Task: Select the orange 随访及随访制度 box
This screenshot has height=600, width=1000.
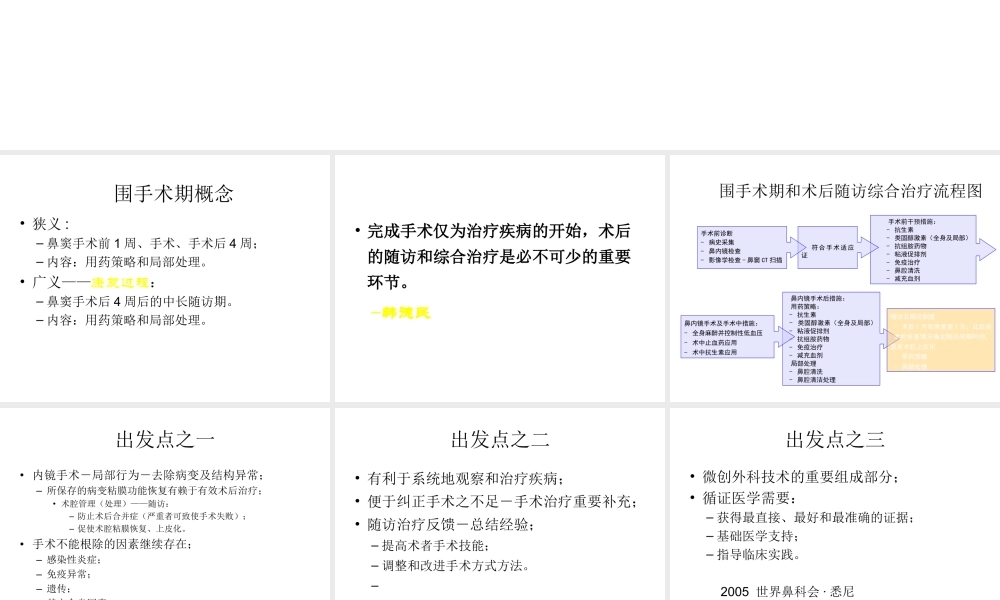Action: (x=941, y=340)
